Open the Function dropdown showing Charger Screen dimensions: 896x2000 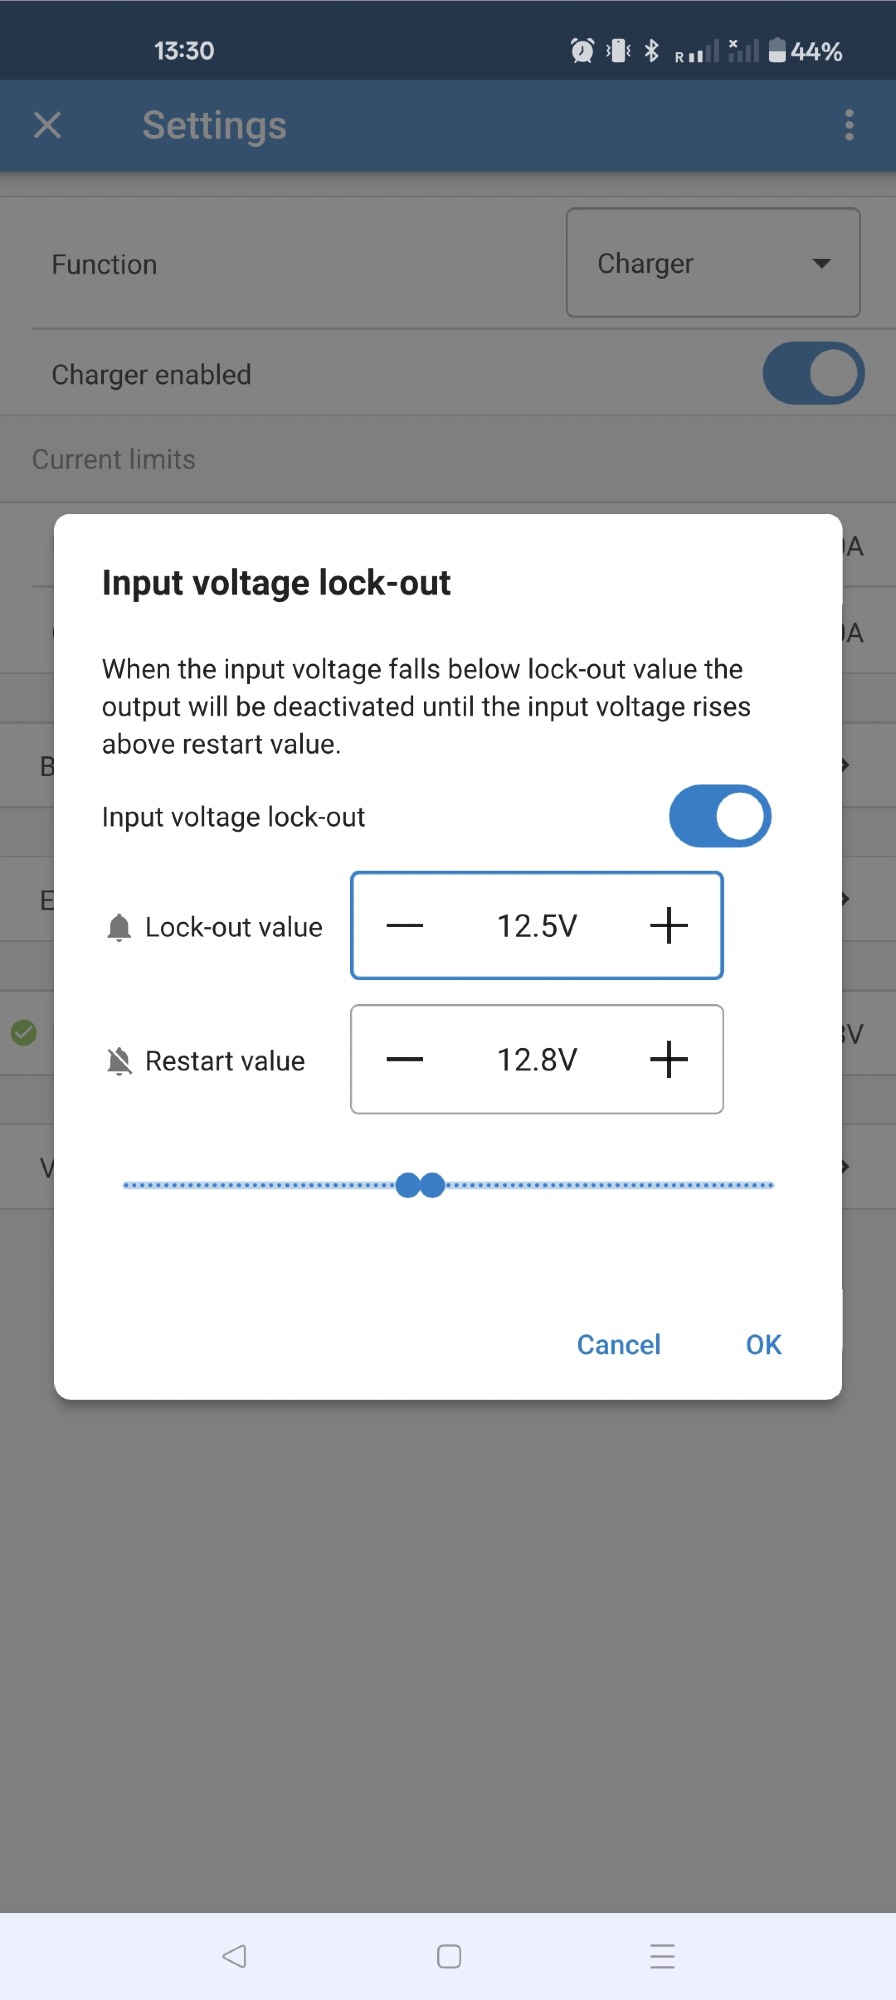(x=713, y=263)
